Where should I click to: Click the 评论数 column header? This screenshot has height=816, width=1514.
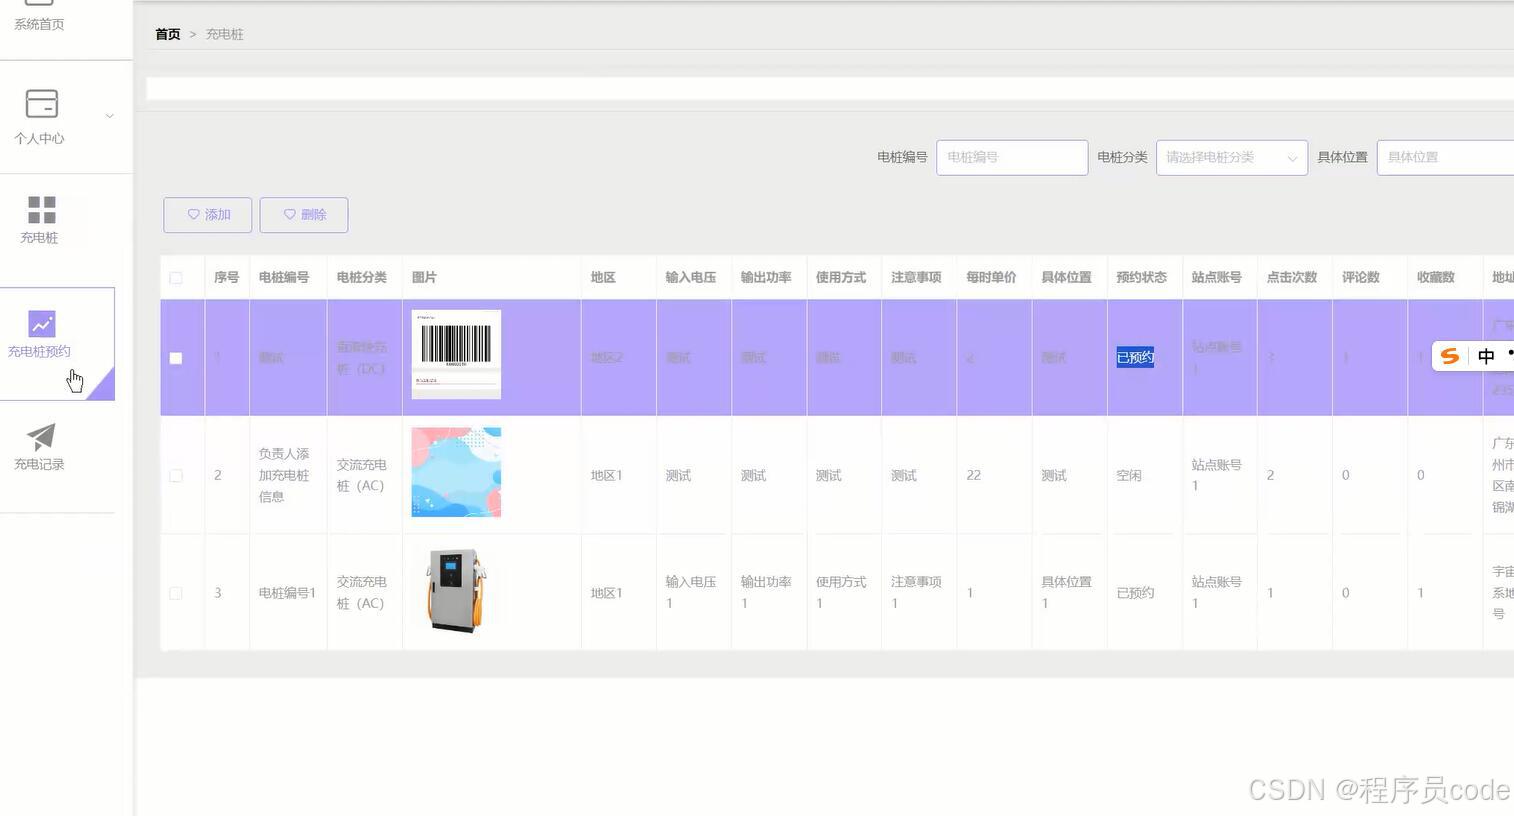click(x=1361, y=277)
